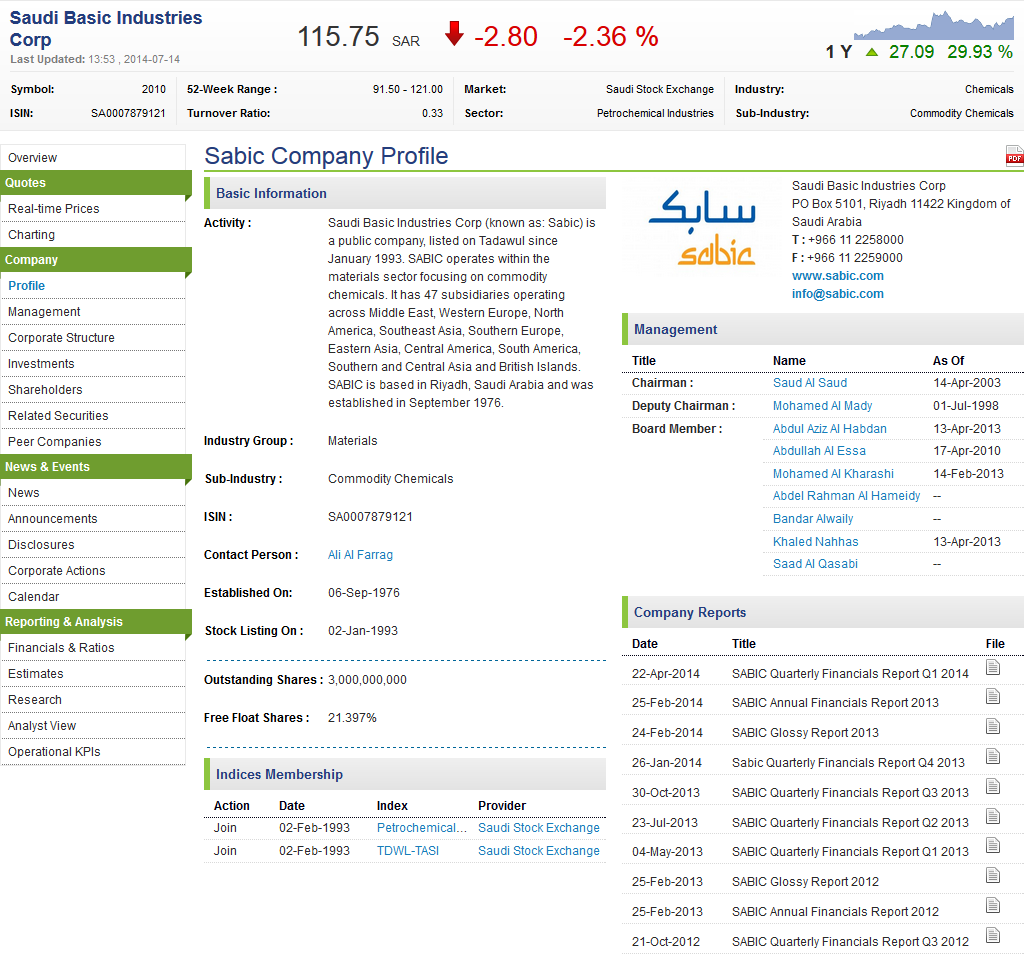Open Announcements page
This screenshot has height=955, width=1025.
pyautogui.click(x=93, y=519)
